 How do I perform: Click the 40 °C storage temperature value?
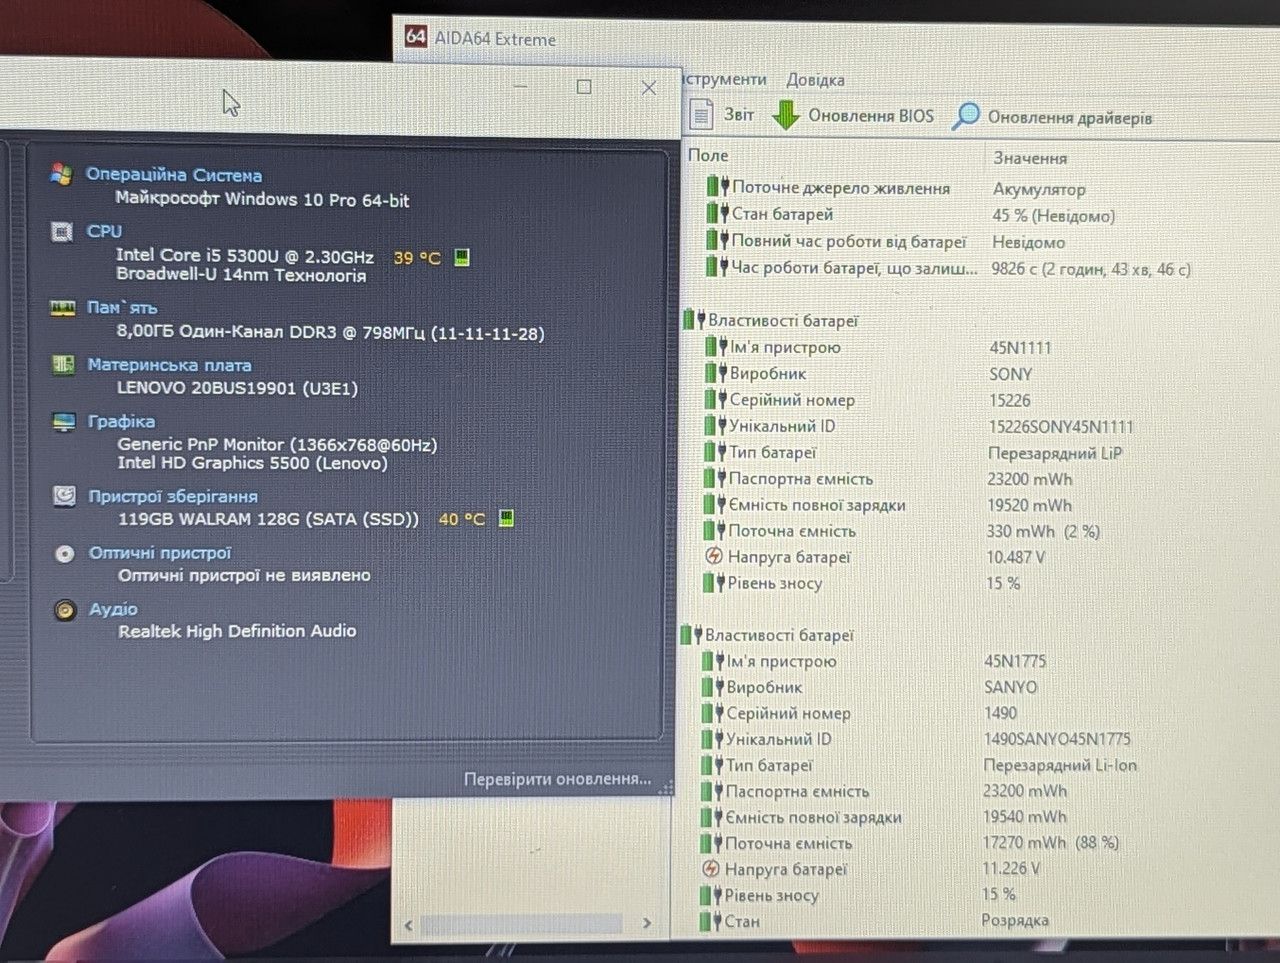point(461,519)
